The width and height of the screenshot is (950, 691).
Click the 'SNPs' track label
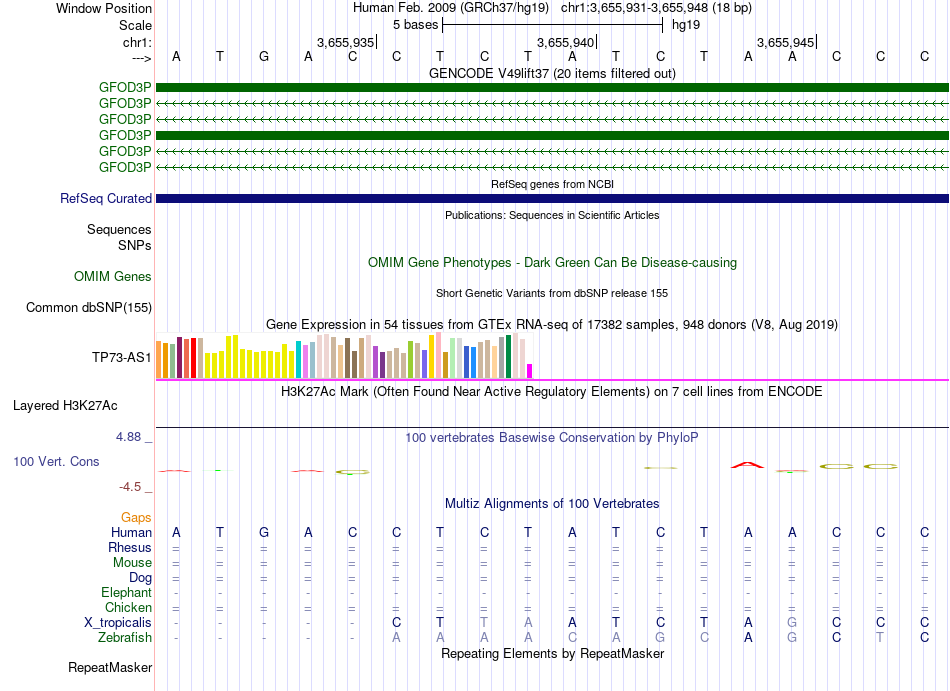[x=135, y=245]
